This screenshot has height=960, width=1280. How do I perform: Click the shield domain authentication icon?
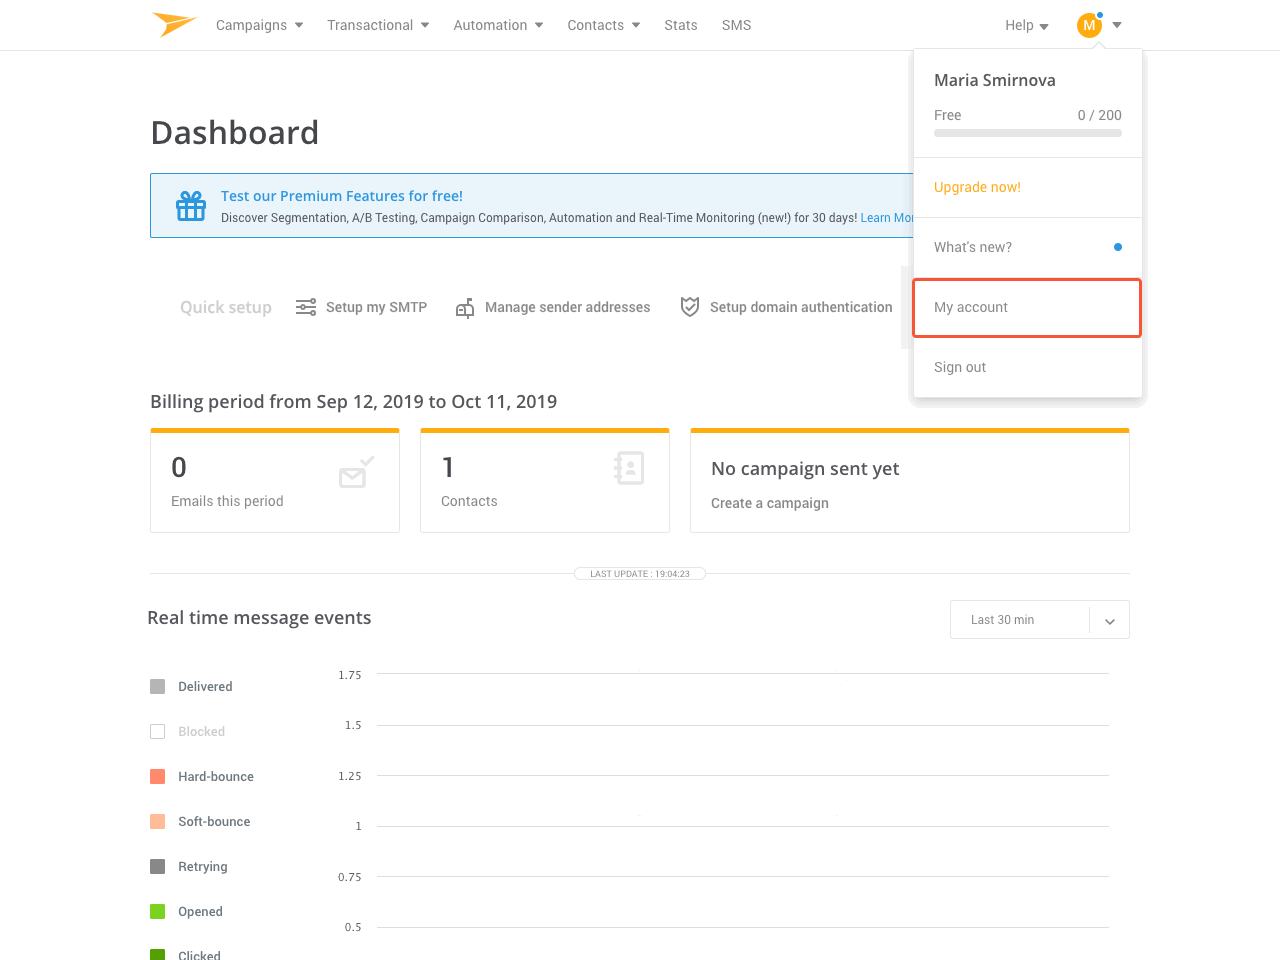pos(689,307)
